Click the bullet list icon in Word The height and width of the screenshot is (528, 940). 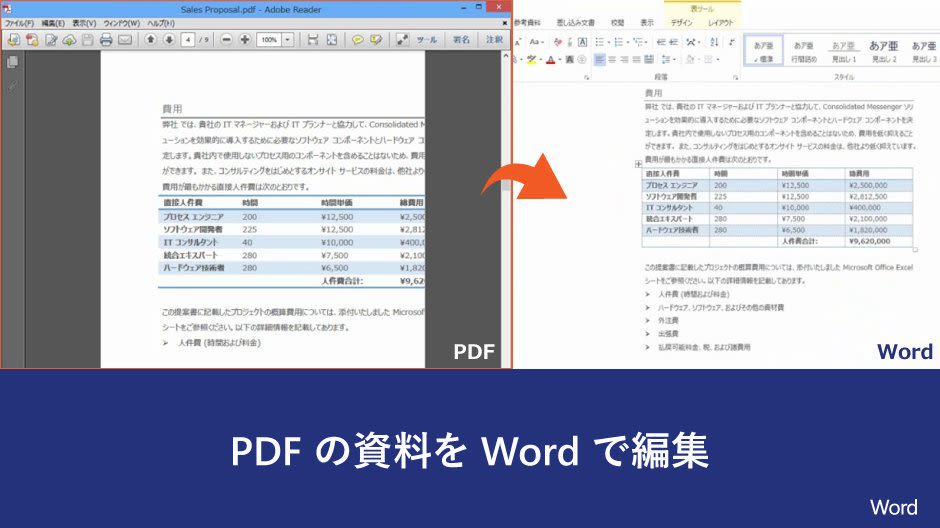pyautogui.click(x=599, y=42)
